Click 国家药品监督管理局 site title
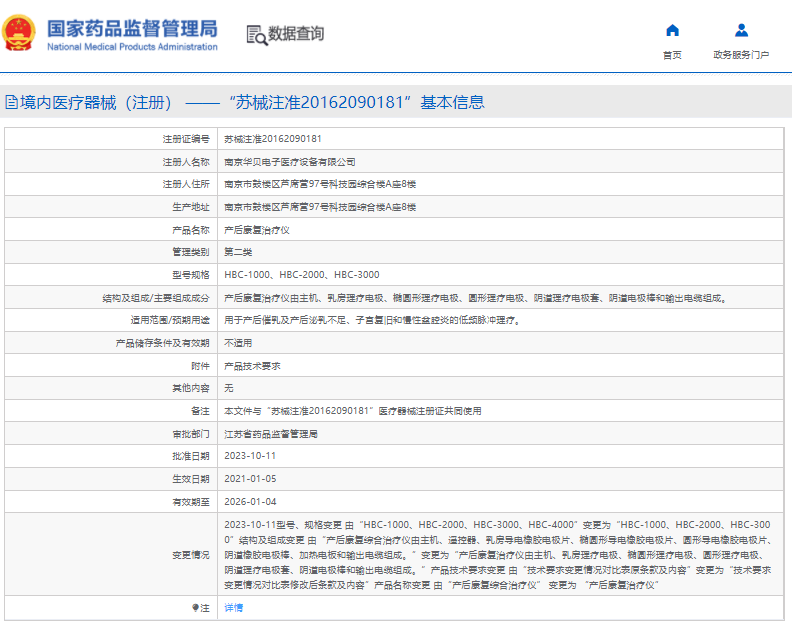The image size is (792, 624). pyautogui.click(x=132, y=29)
